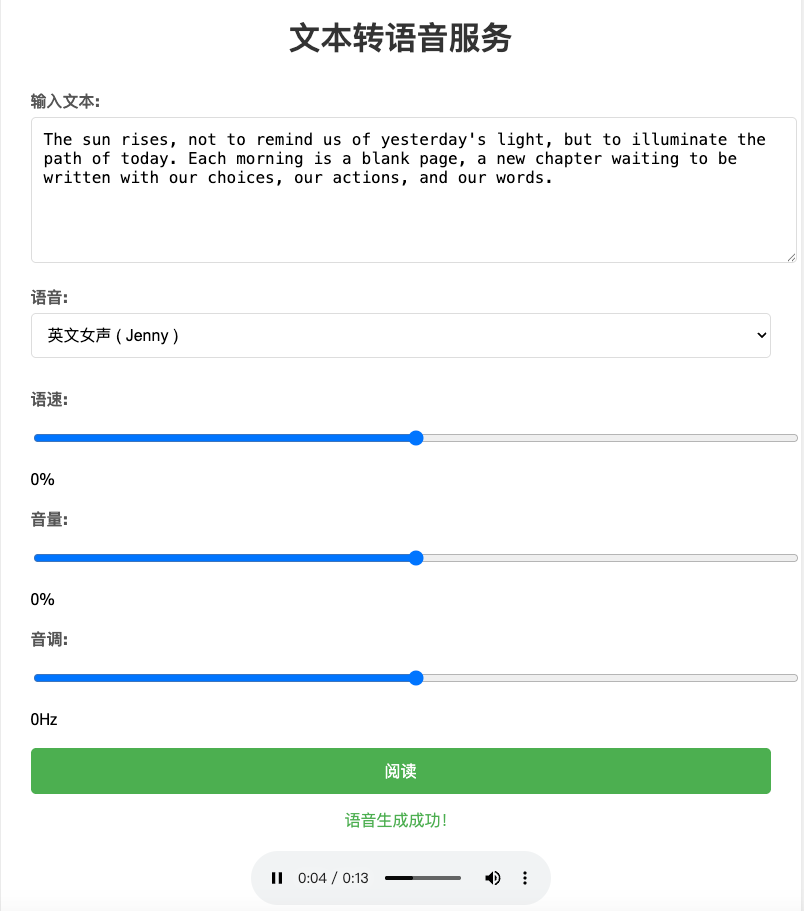Viewport: 804px width, 911px height.
Task: Click the 语速 label text
Action: click(49, 400)
